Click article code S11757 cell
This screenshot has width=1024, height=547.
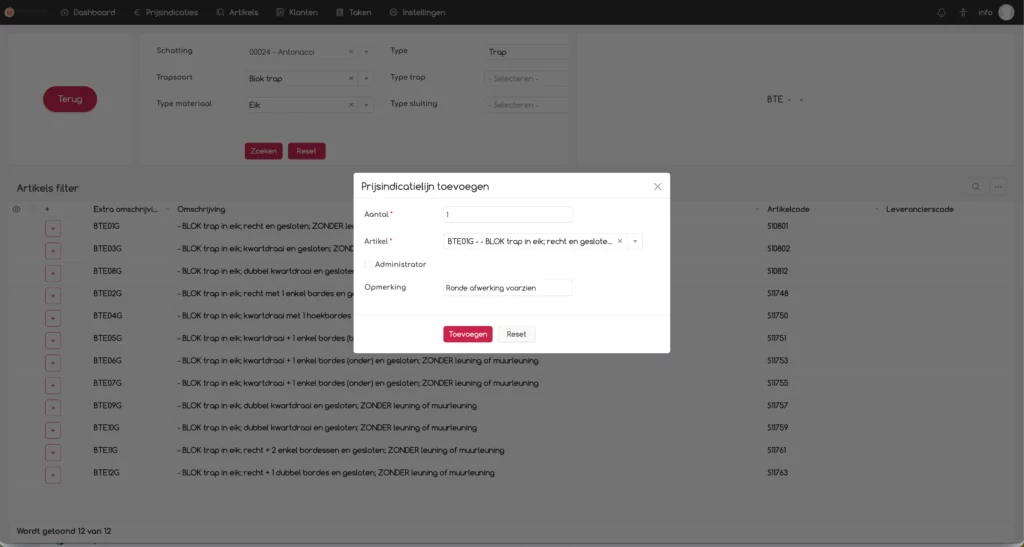click(x=777, y=405)
